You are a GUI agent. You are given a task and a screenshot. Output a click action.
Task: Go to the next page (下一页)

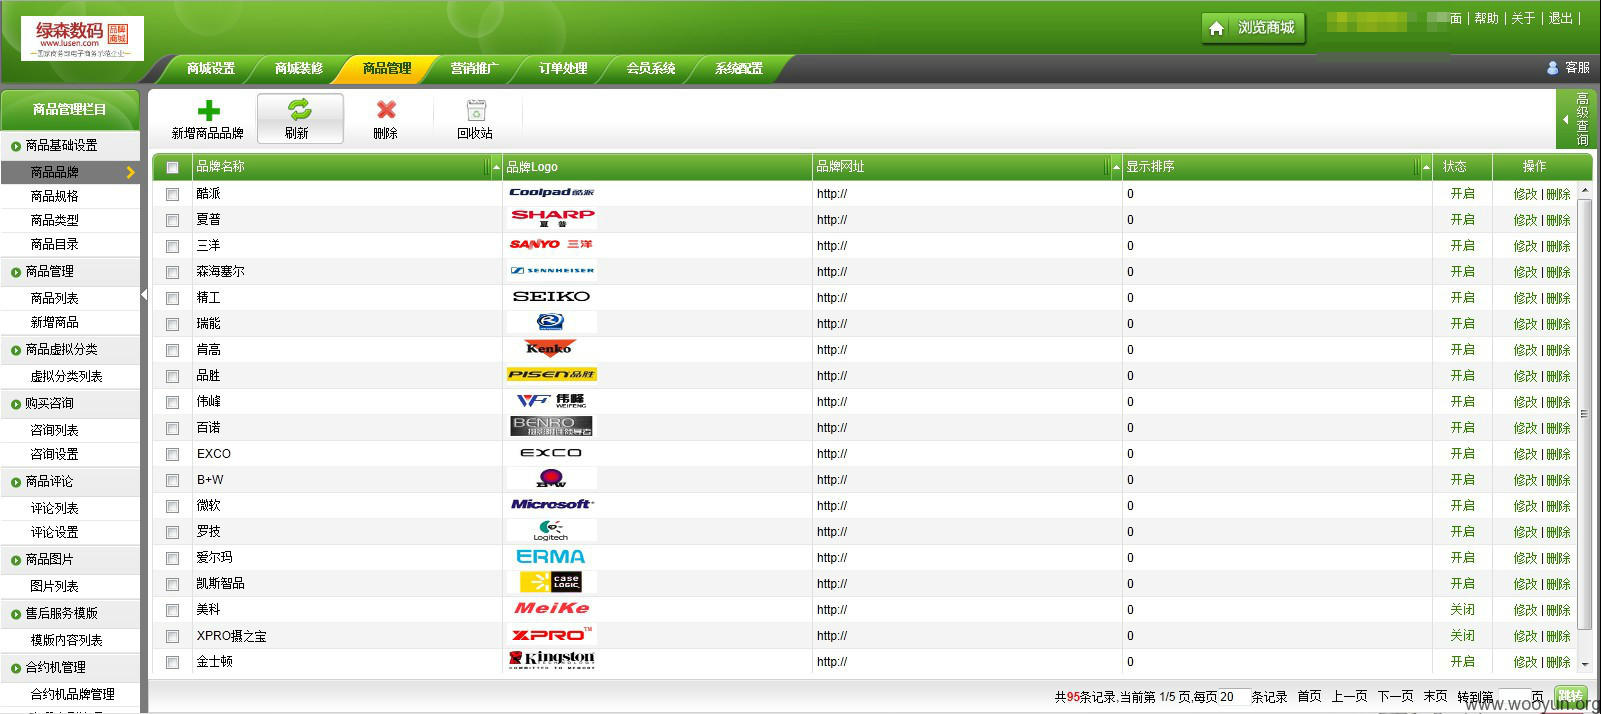click(1395, 696)
